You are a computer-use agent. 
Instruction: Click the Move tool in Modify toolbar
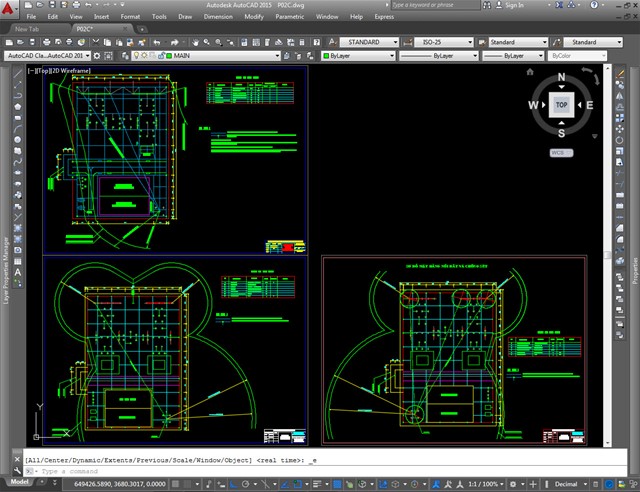[620, 129]
